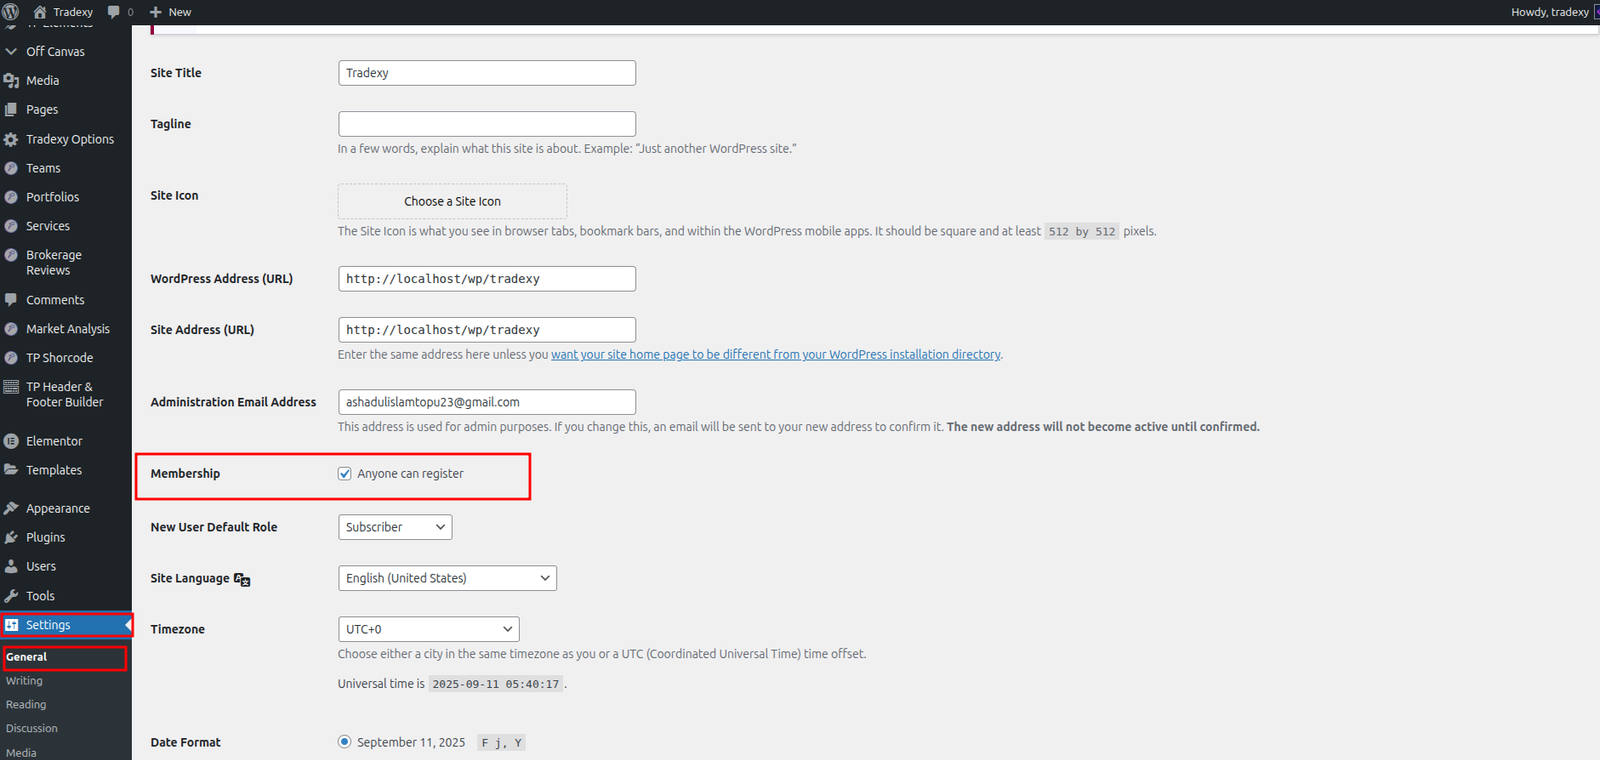Open the Templates menu label
Screen dimensions: 1600x760
pyautogui.click(x=54, y=470)
